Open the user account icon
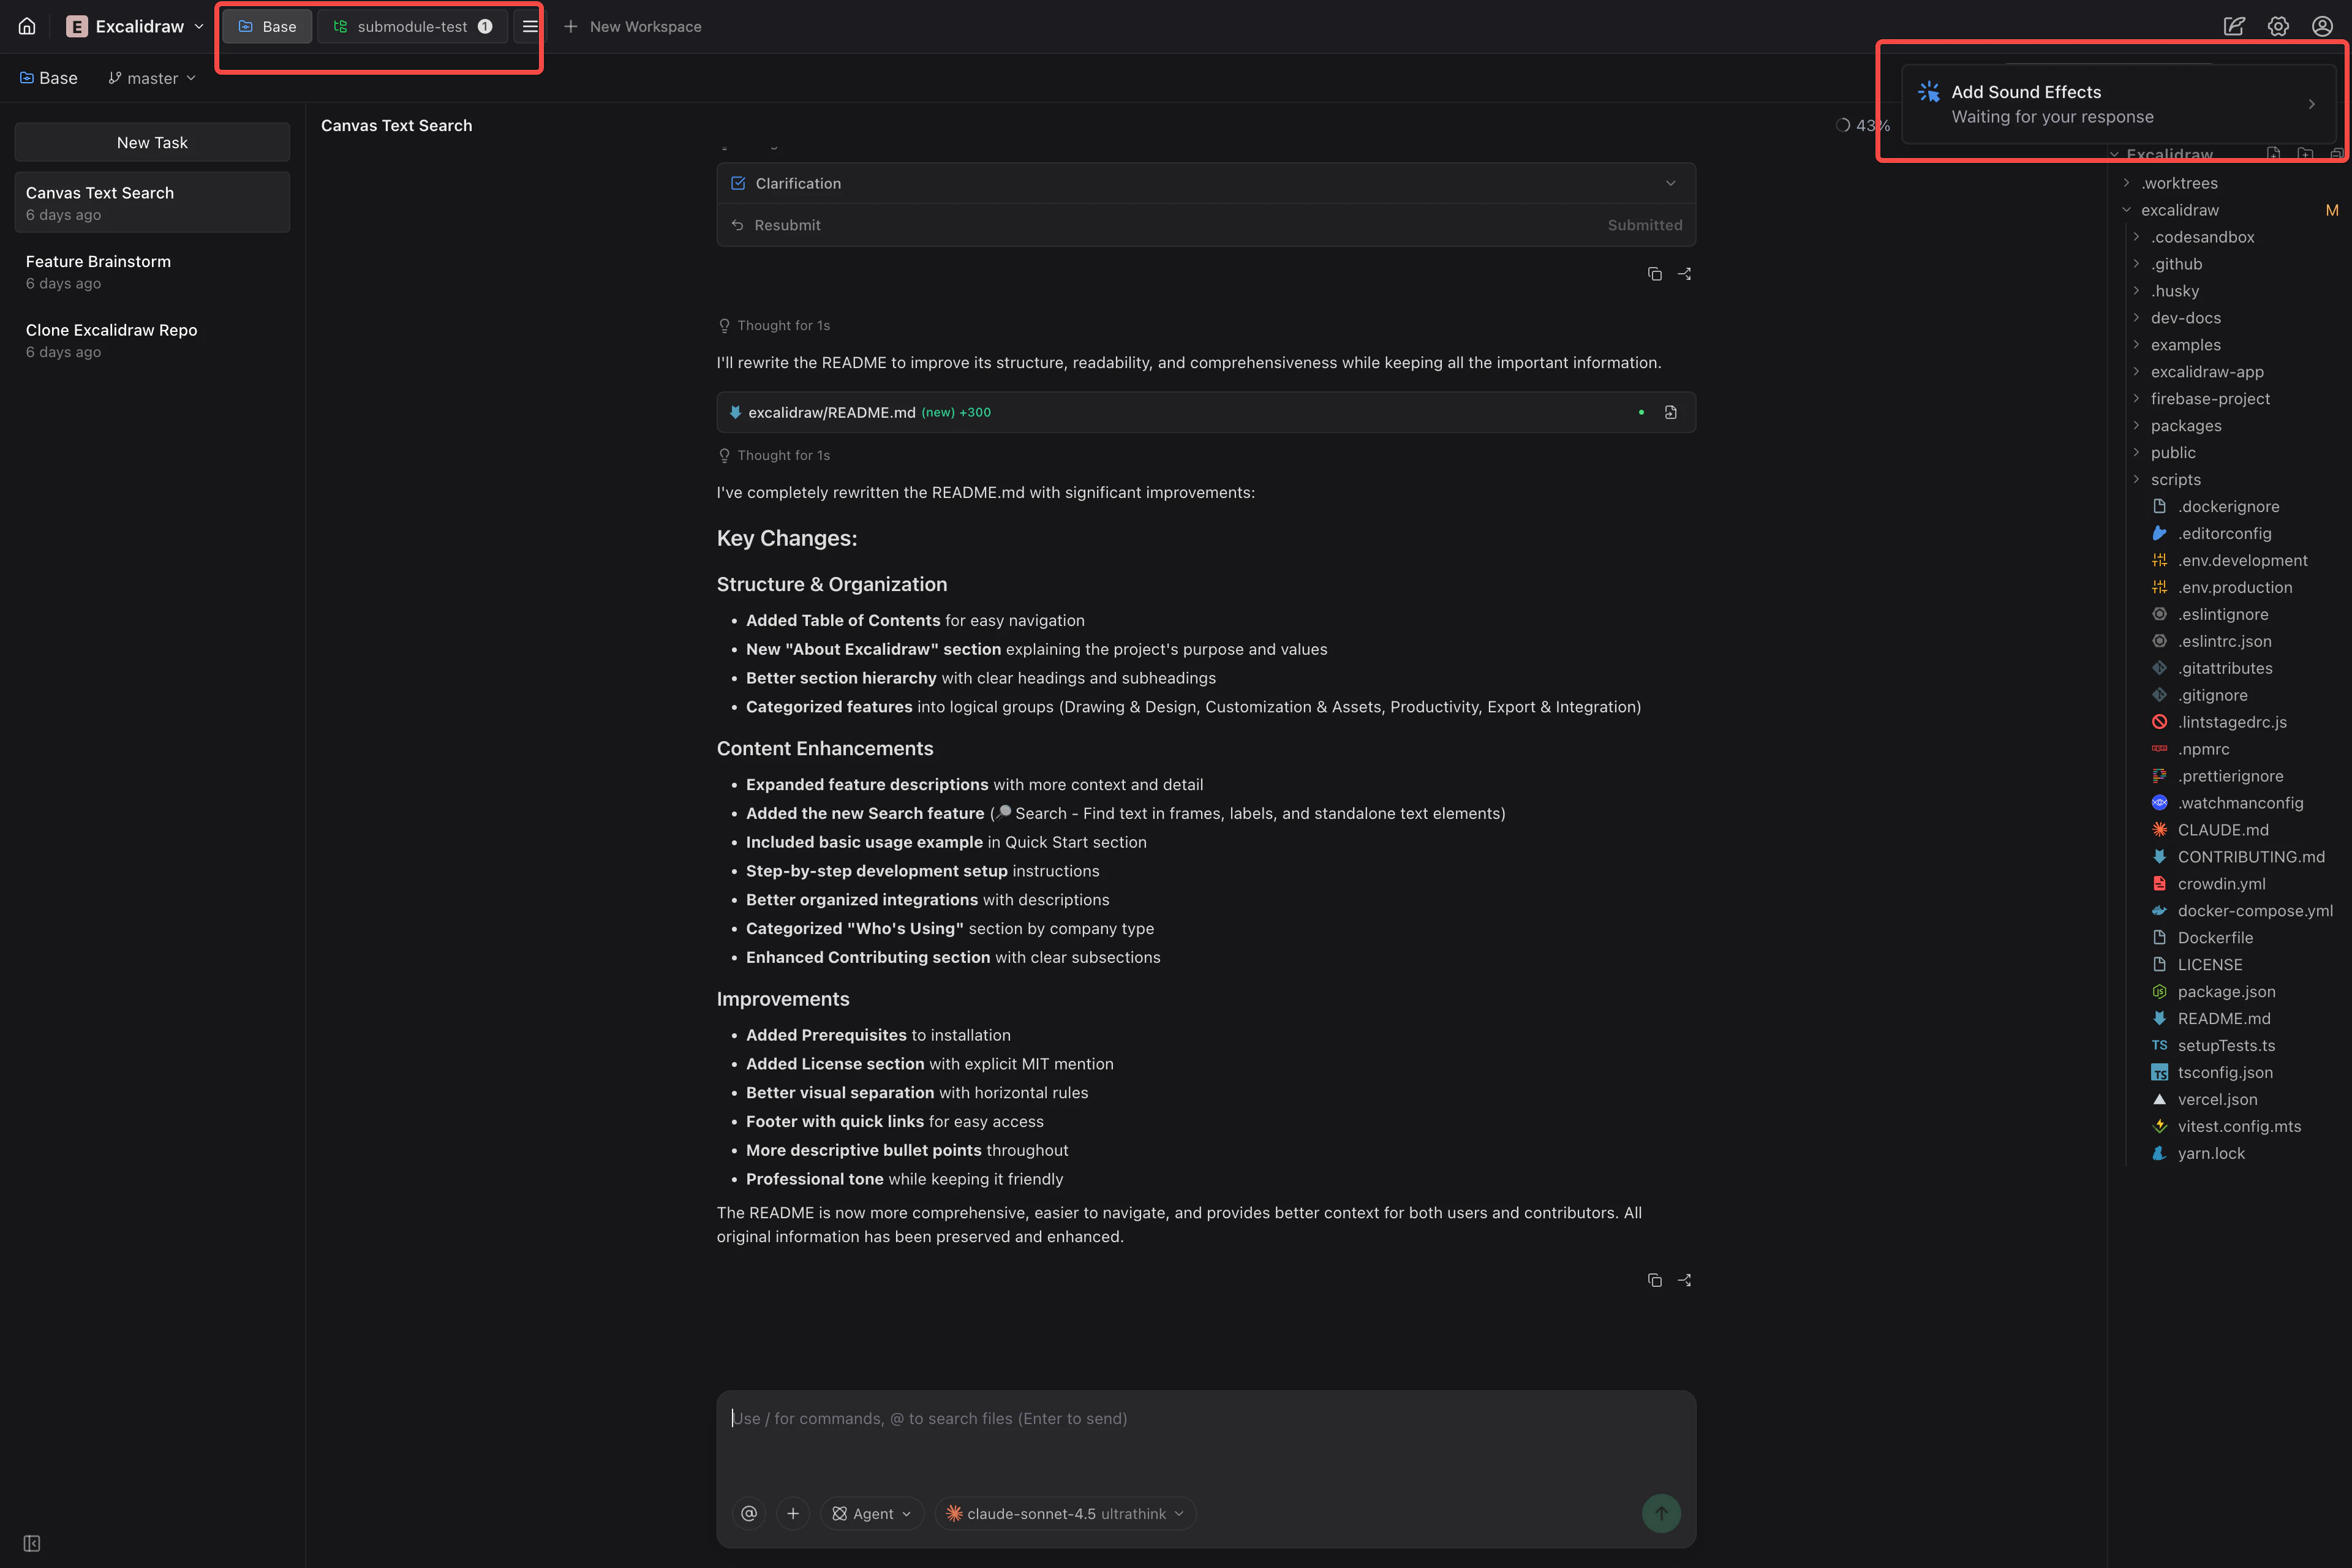This screenshot has width=2352, height=1568. click(2322, 26)
